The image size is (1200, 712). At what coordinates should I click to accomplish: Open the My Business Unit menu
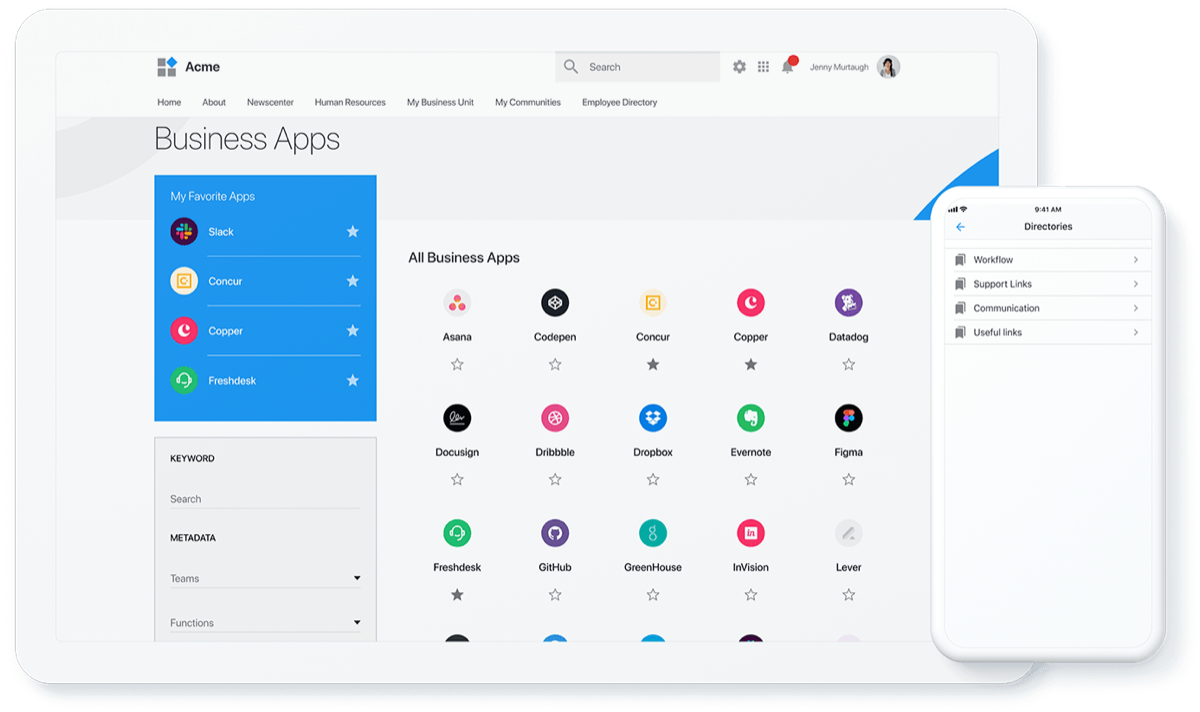coord(440,102)
